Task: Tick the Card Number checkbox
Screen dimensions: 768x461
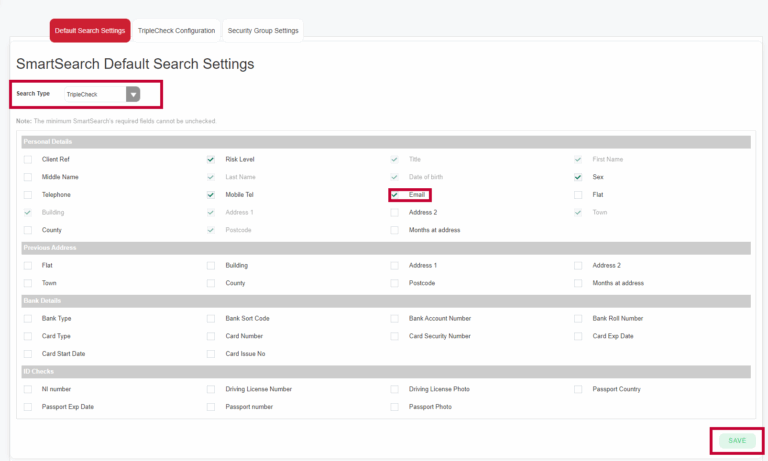Action: [211, 336]
